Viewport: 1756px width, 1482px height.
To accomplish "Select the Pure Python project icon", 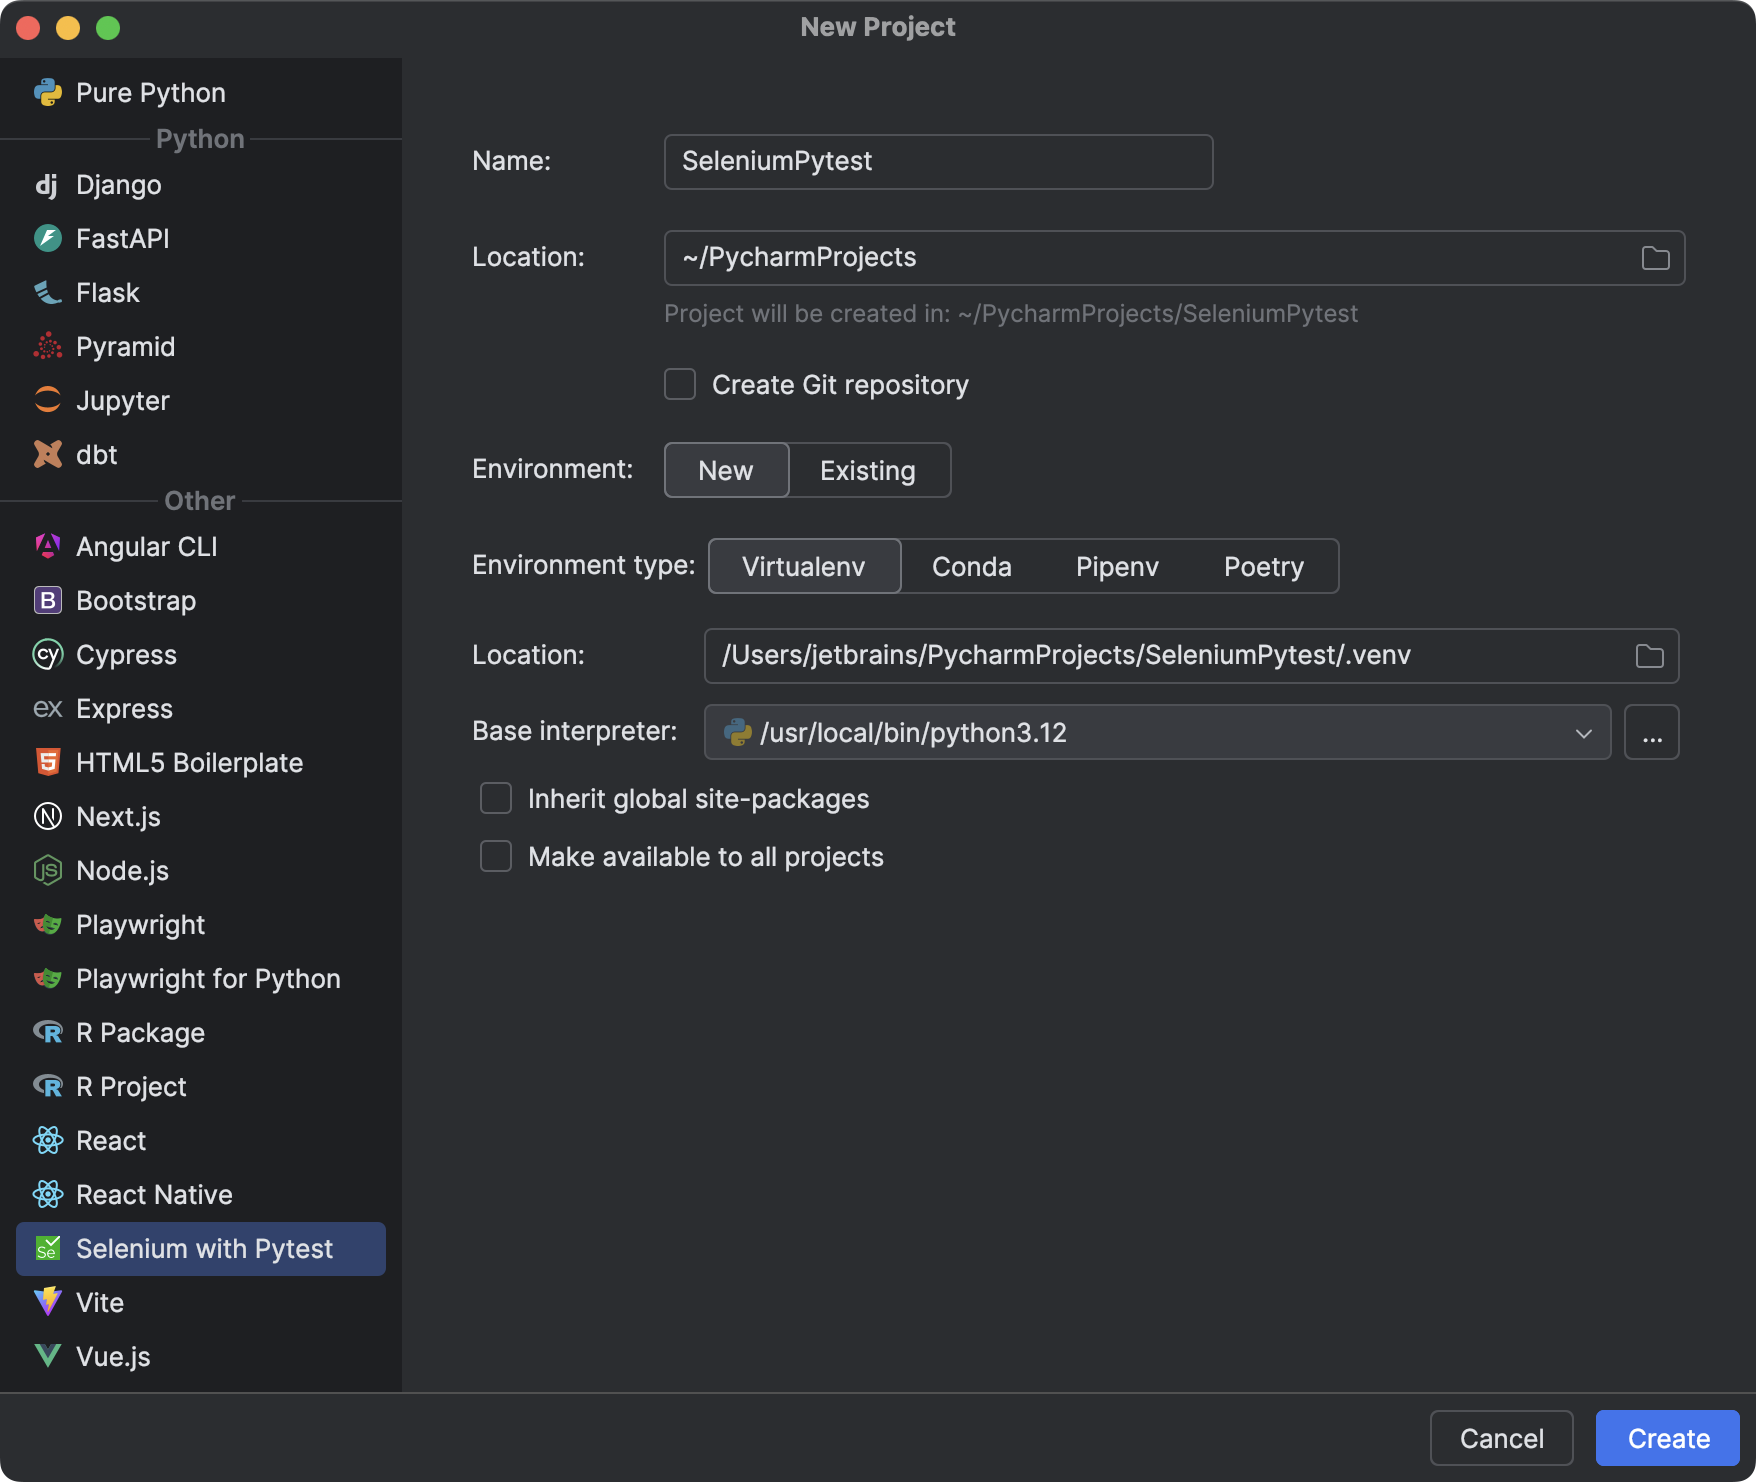I will tap(49, 92).
